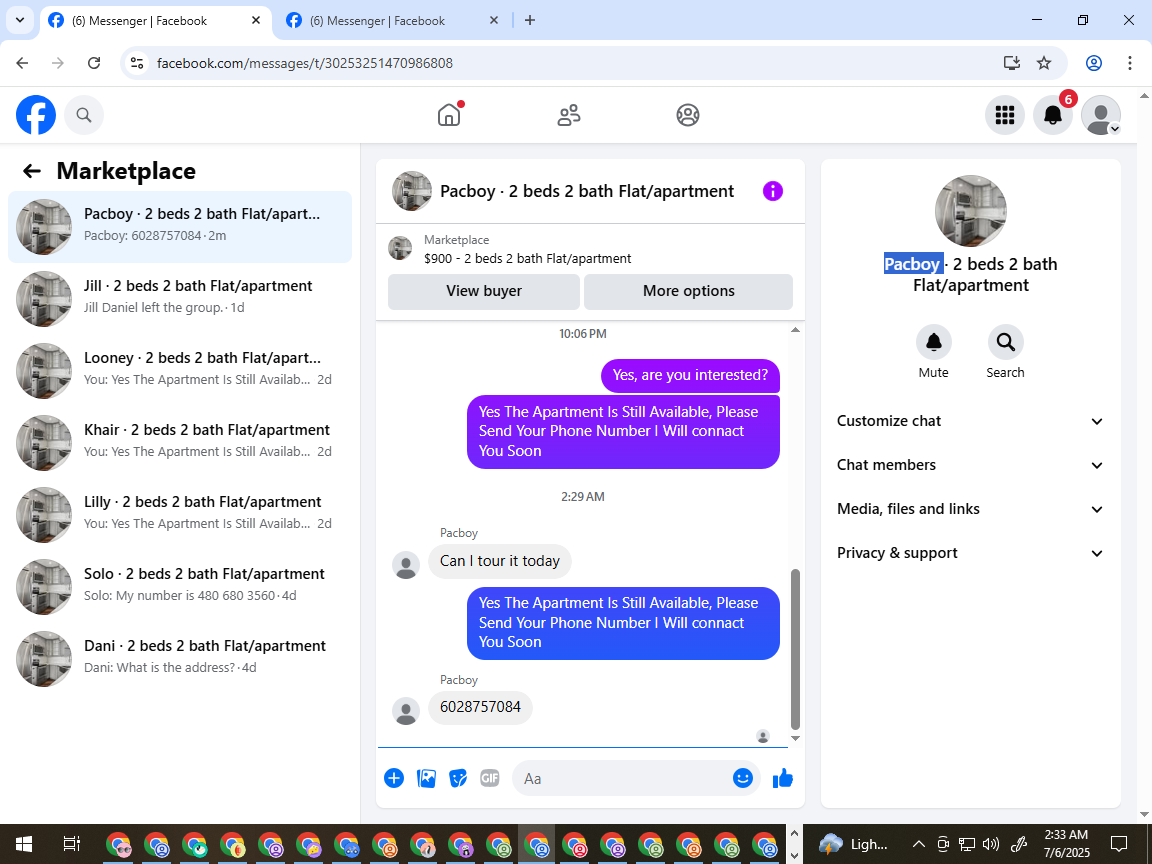Open the taskbar clock showing 2:33 AM

pyautogui.click(x=1066, y=843)
